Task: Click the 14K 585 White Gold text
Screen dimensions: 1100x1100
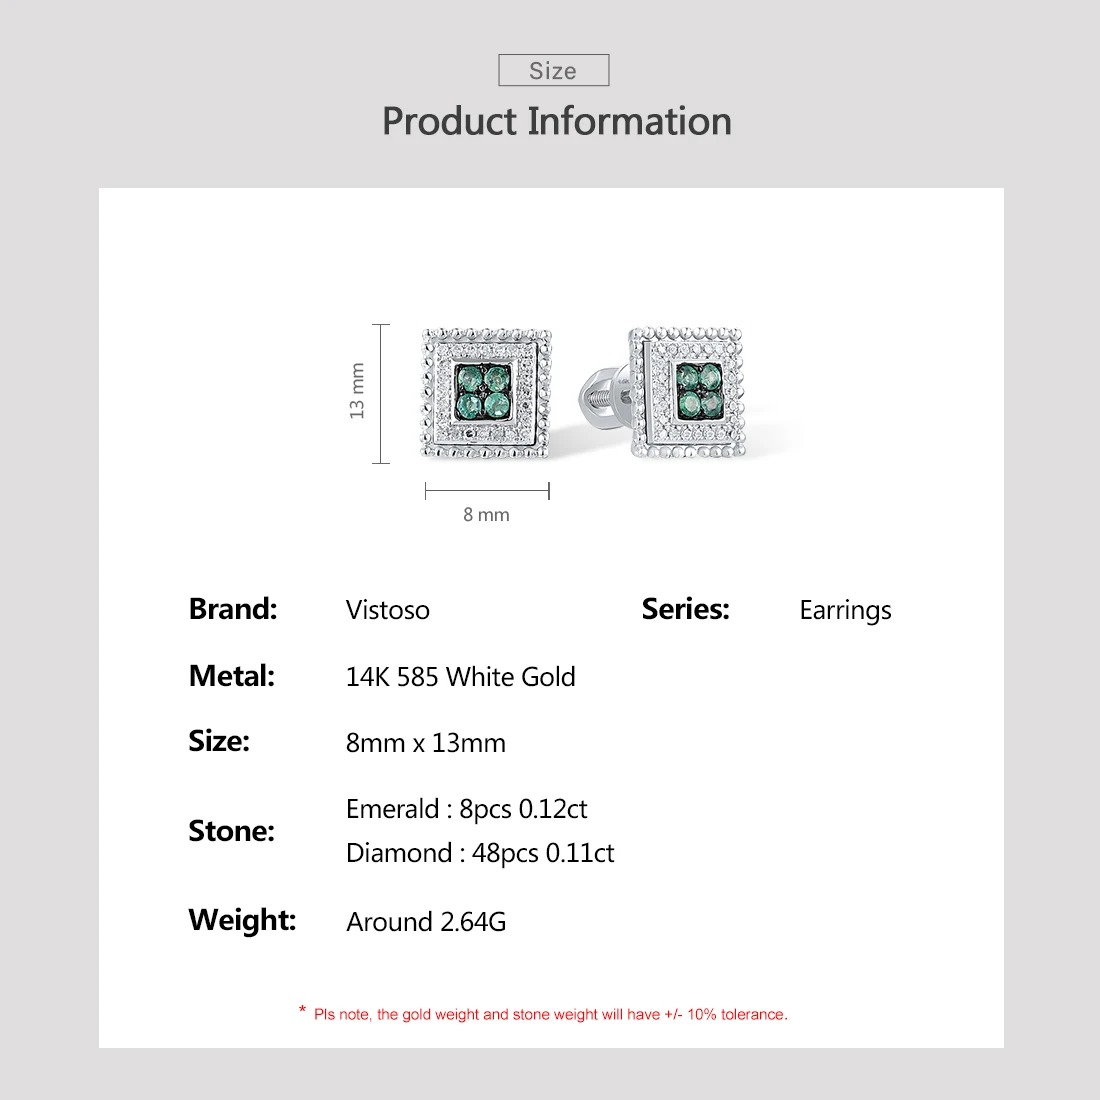Action: click(x=460, y=677)
